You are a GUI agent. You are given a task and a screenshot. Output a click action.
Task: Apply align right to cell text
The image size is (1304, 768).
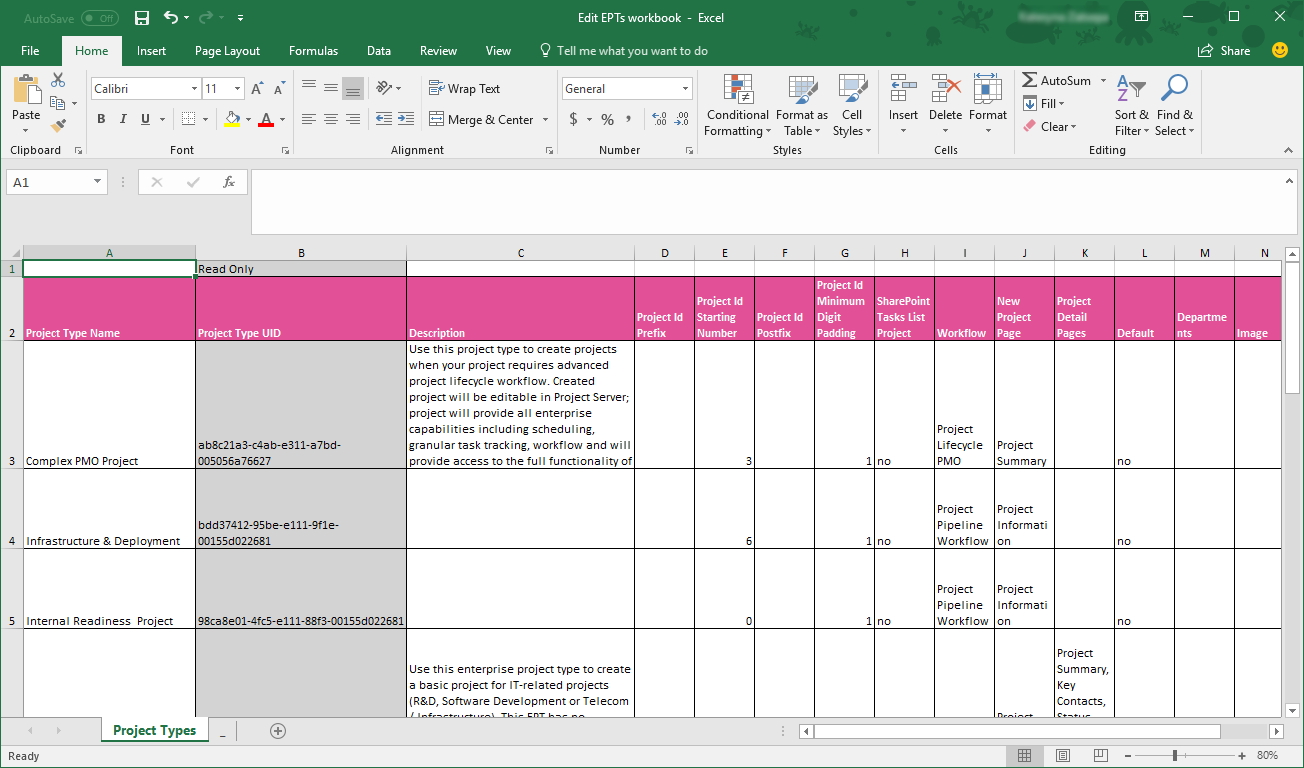[x=353, y=119]
